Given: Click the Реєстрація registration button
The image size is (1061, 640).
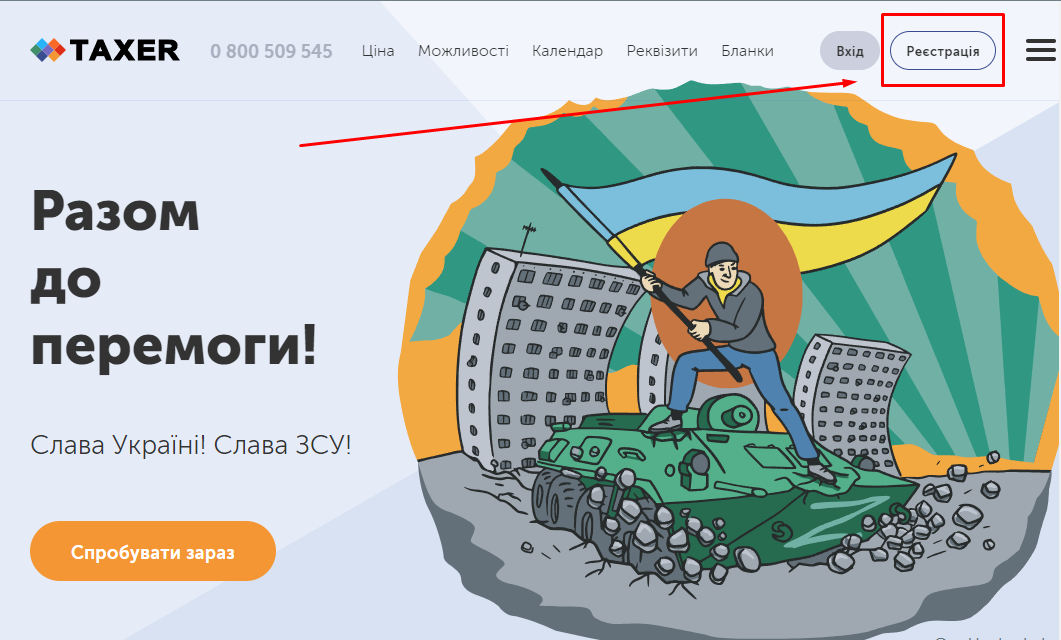Looking at the screenshot, I should 943,51.
